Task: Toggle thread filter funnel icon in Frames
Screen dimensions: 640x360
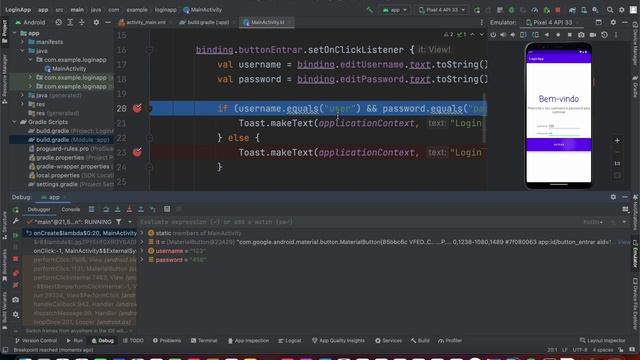Action: 118,222
